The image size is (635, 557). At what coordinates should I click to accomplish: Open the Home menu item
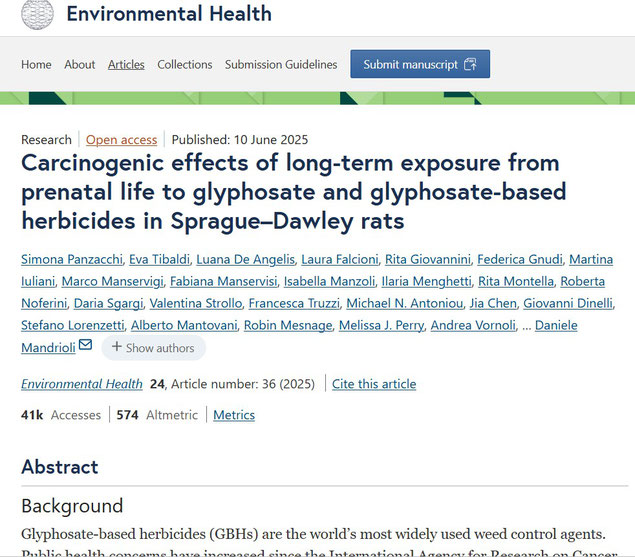36,64
